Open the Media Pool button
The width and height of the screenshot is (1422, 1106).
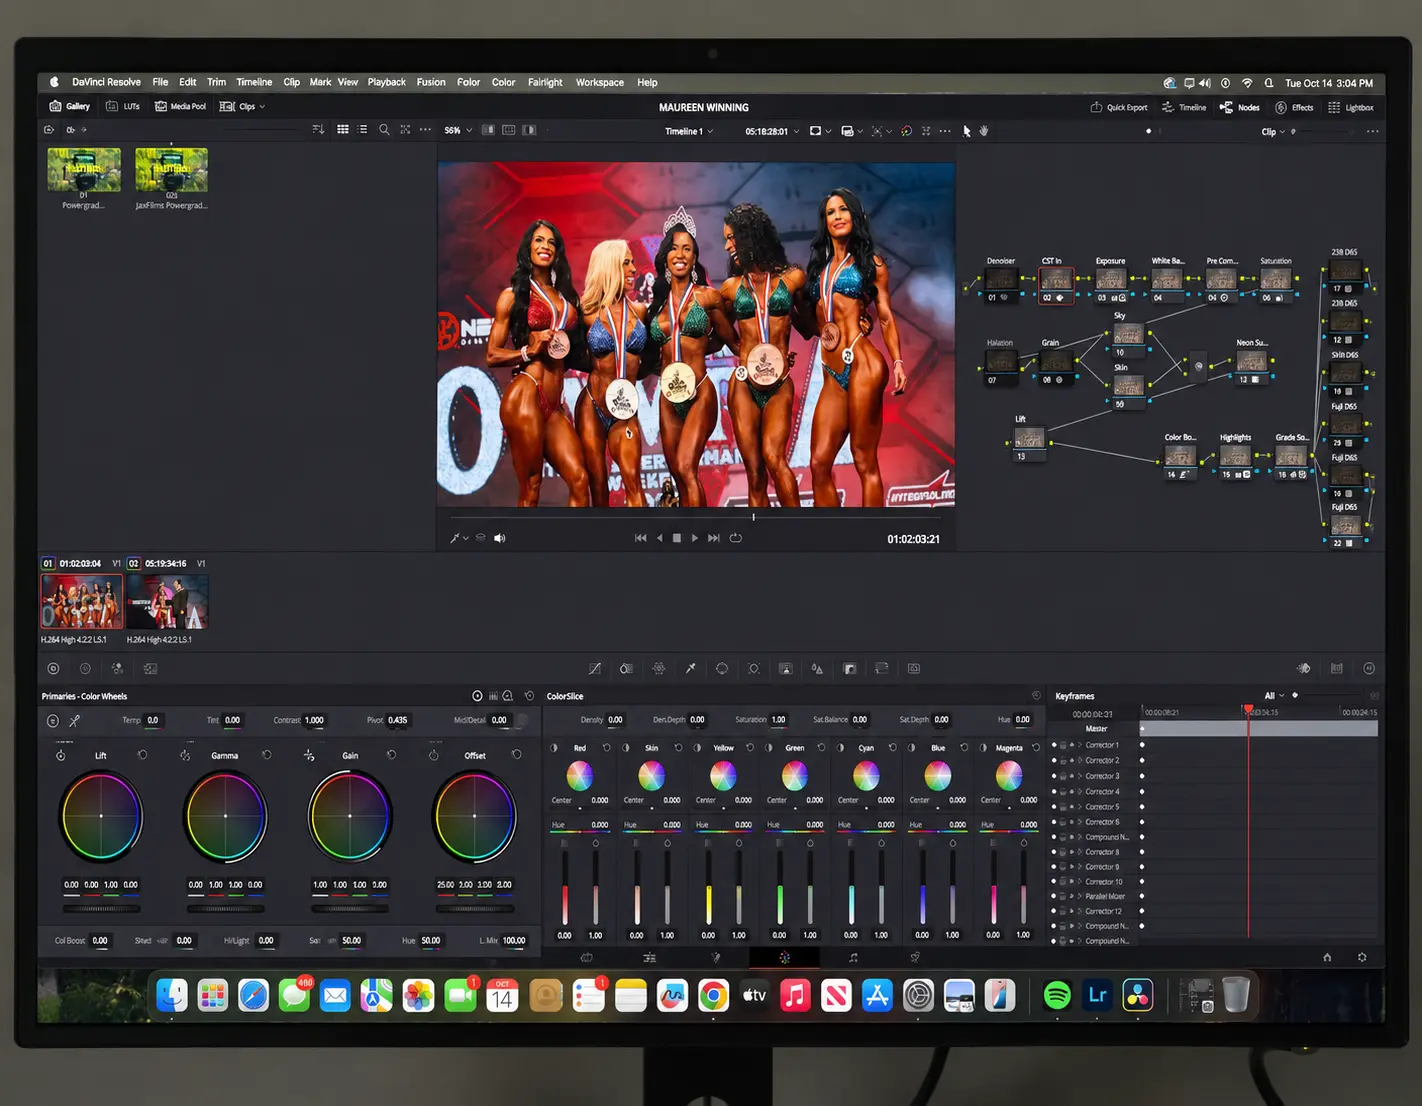click(x=180, y=106)
